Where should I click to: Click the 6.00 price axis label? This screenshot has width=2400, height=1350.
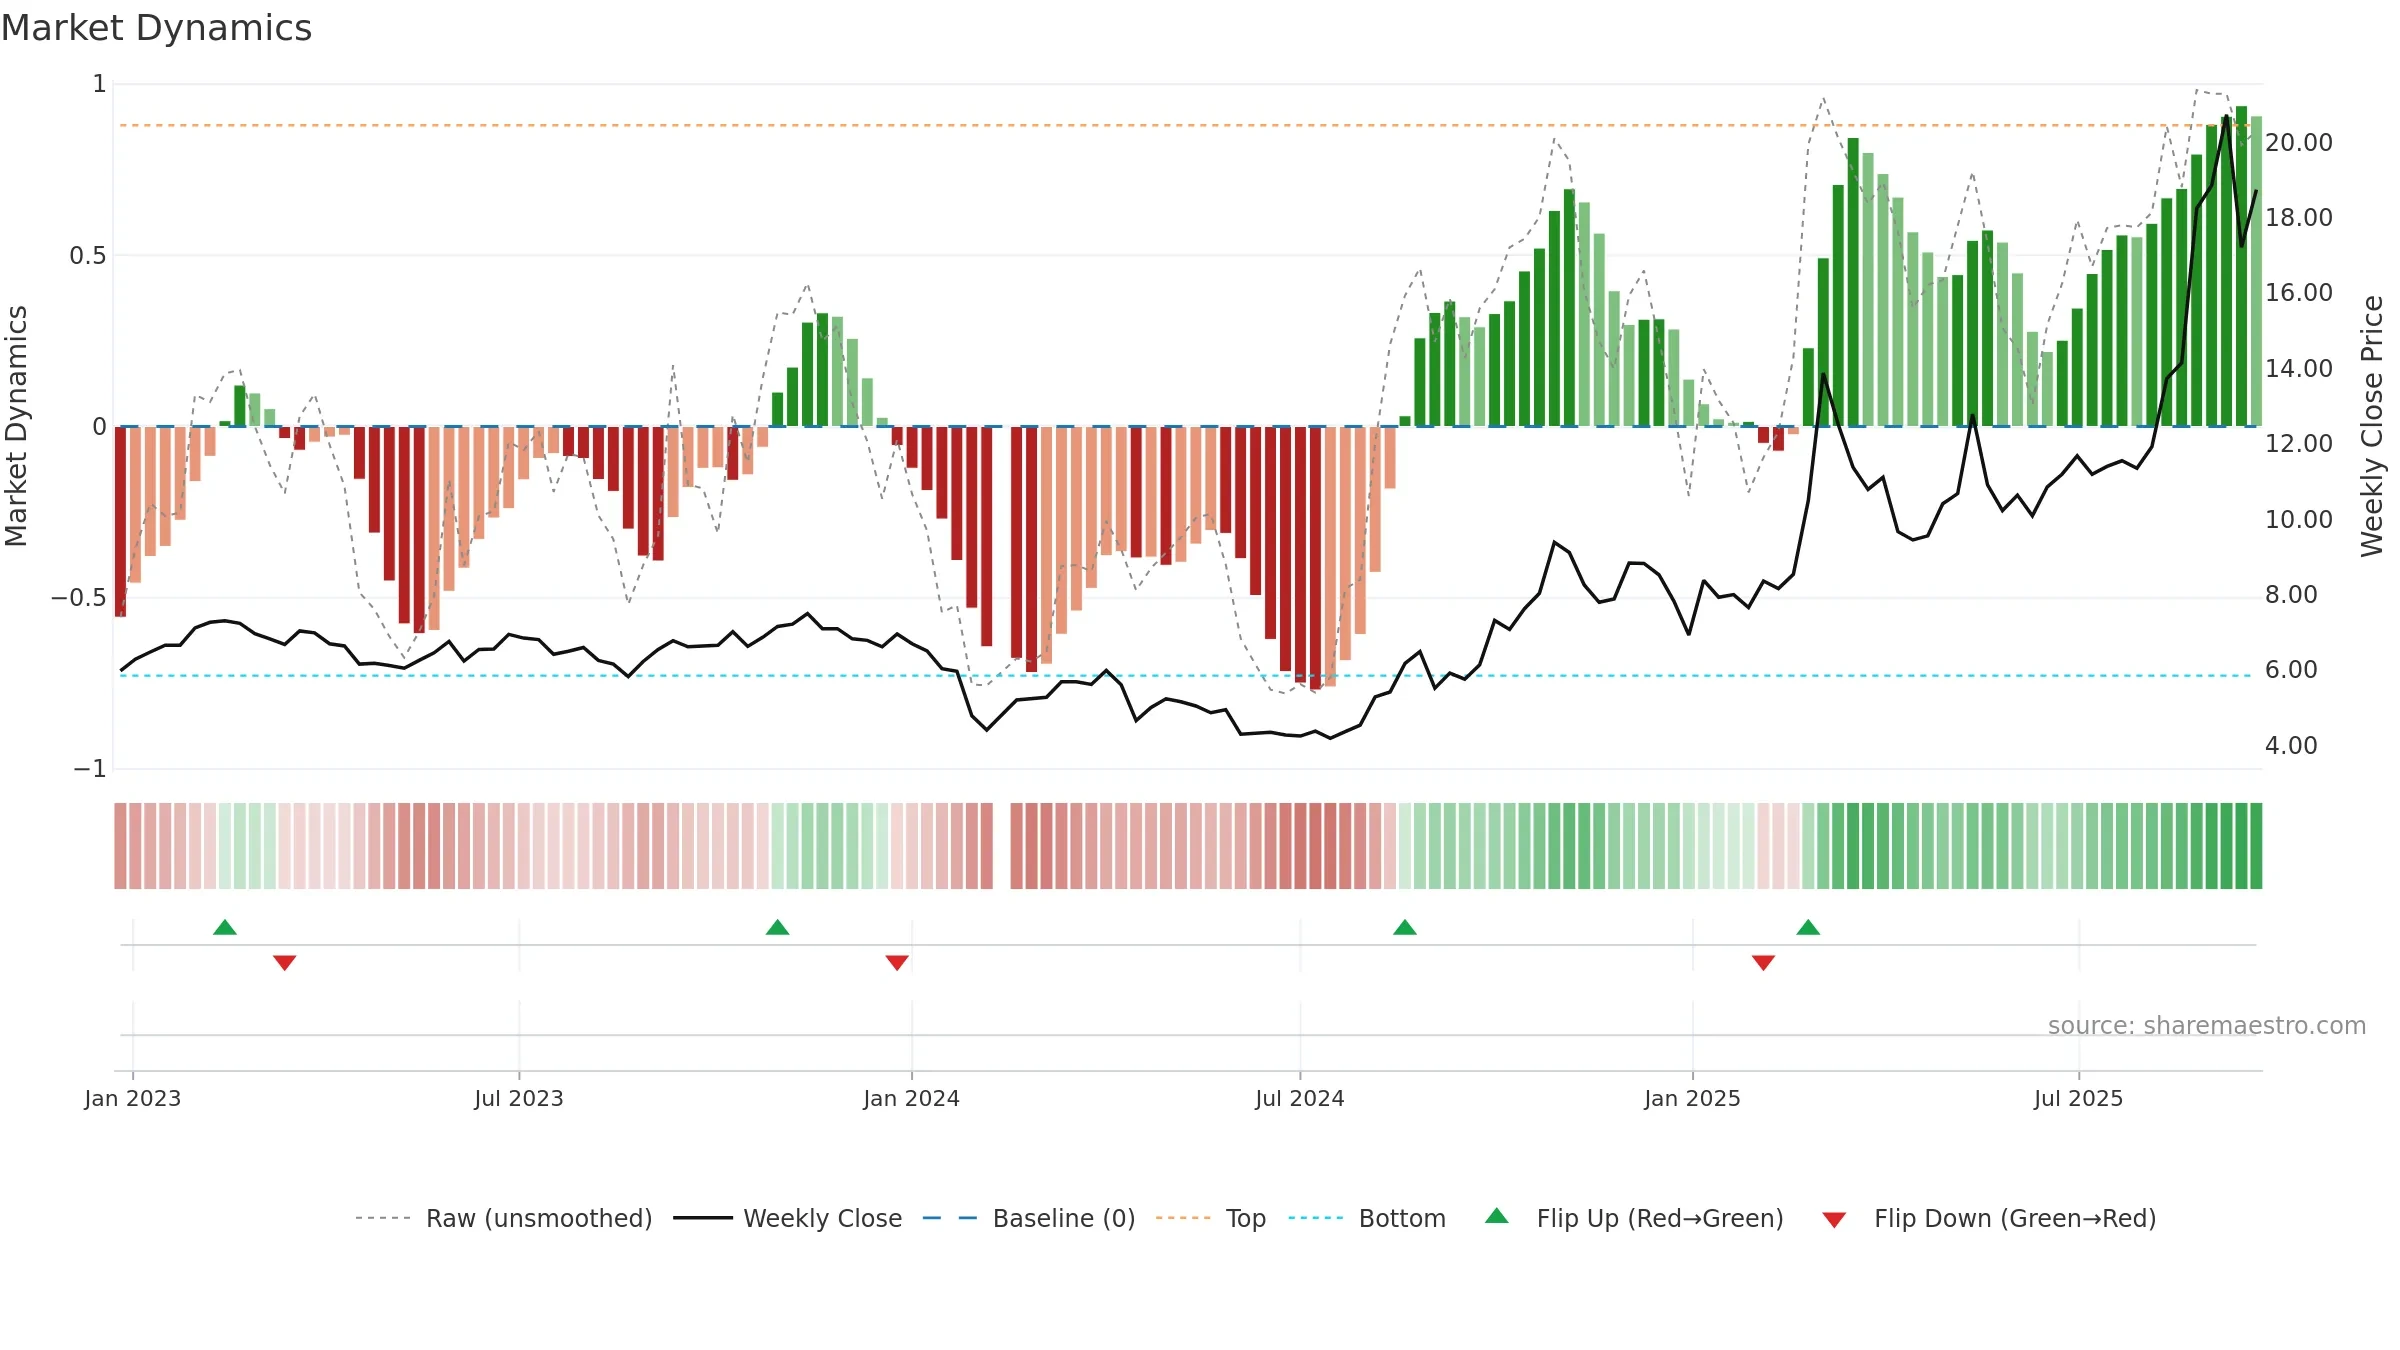(x=2291, y=670)
